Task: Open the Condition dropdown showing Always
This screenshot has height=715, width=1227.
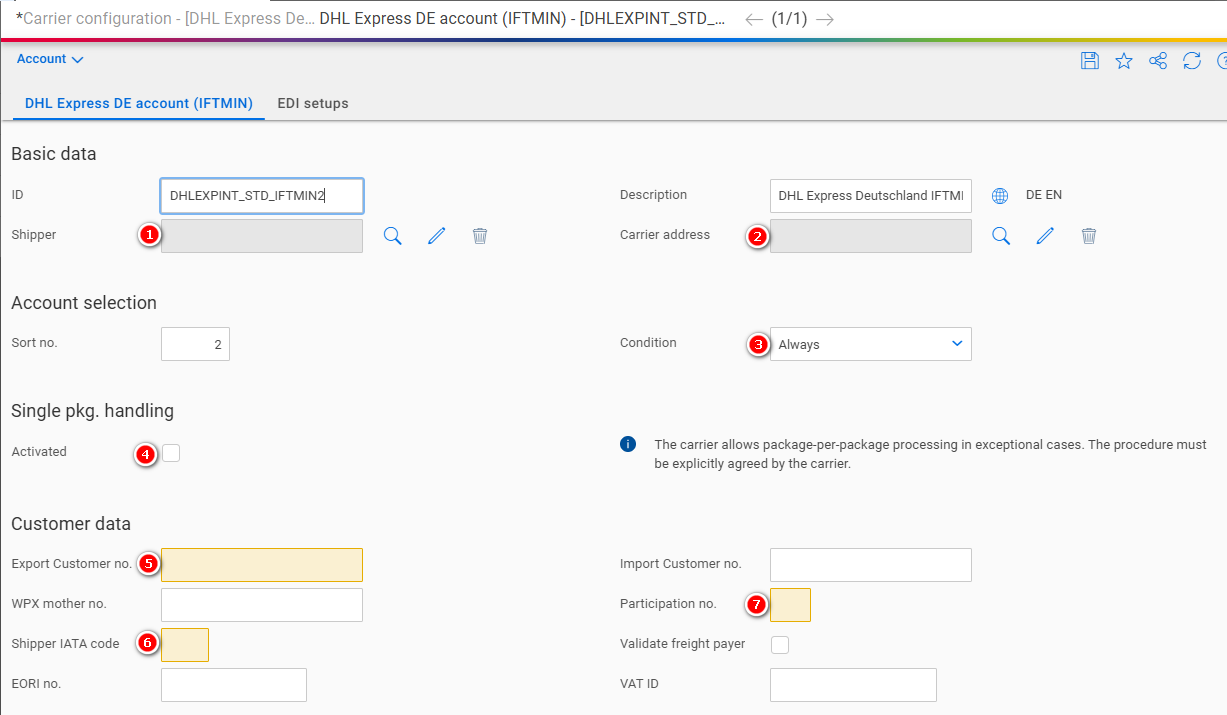Action: tap(871, 344)
